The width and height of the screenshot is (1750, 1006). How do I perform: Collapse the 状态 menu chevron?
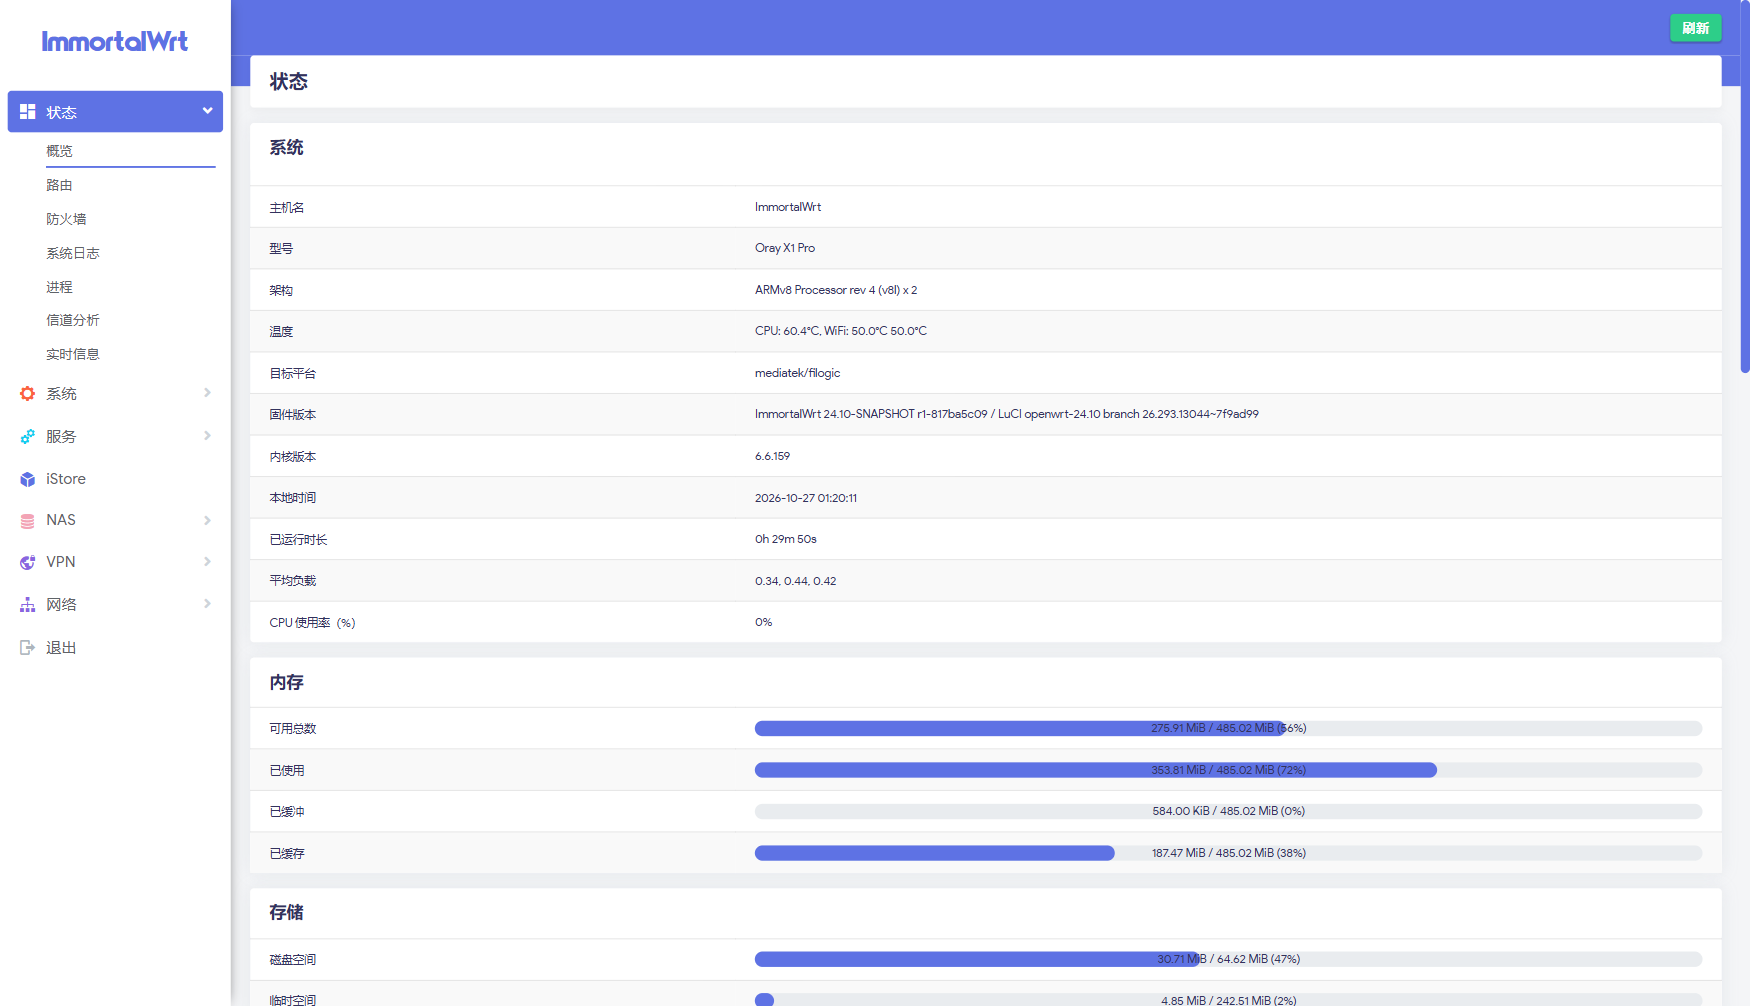(207, 111)
